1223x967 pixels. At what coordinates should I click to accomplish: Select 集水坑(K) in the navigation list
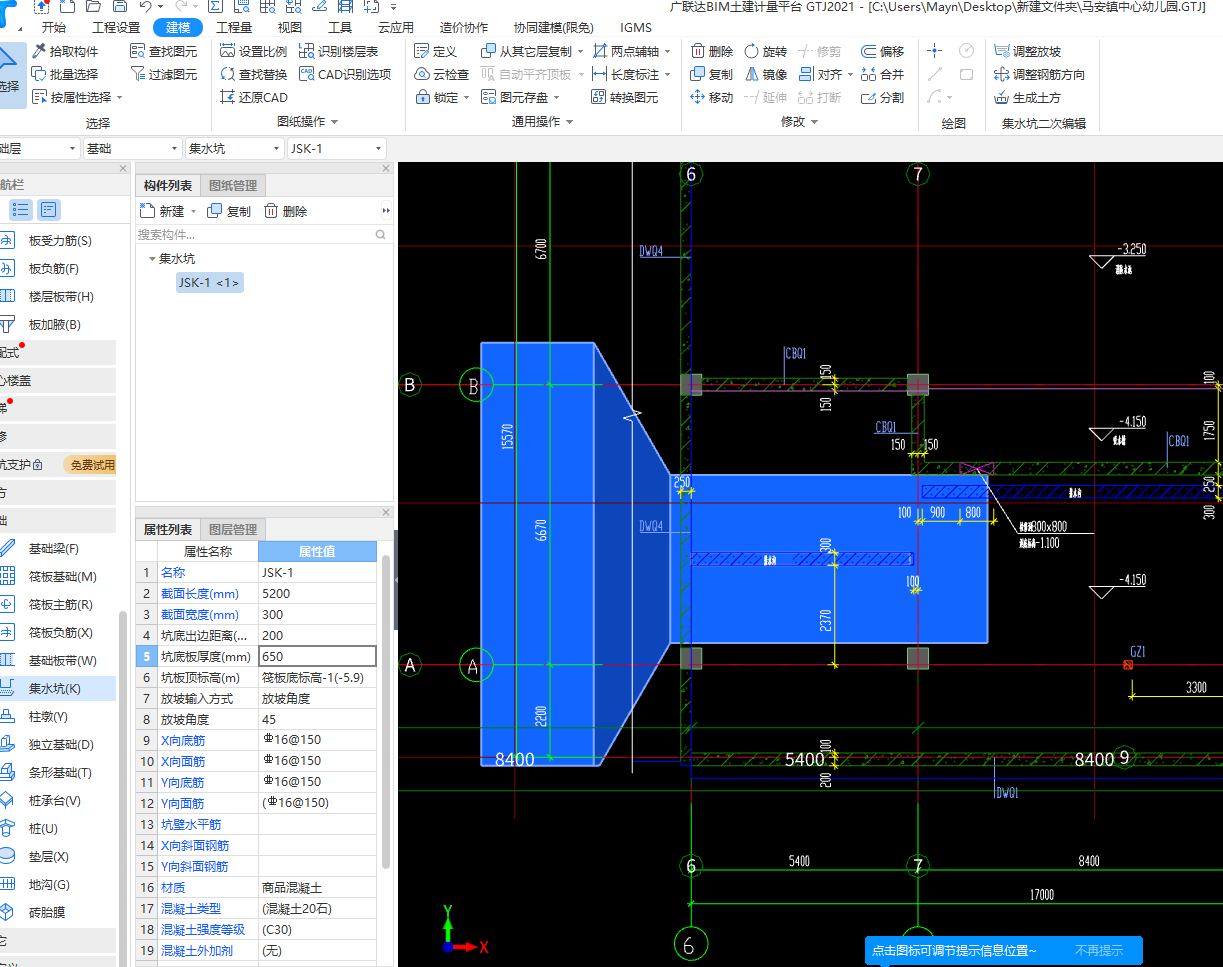57,688
